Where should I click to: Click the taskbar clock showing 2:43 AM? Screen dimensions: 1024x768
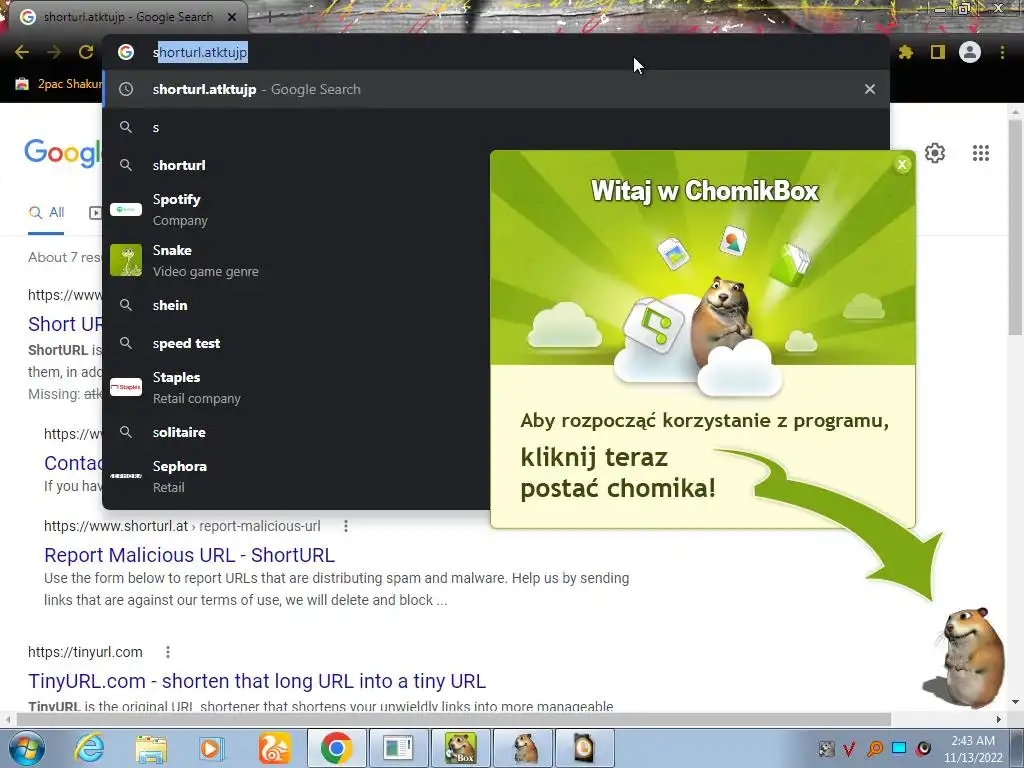[x=973, y=748]
